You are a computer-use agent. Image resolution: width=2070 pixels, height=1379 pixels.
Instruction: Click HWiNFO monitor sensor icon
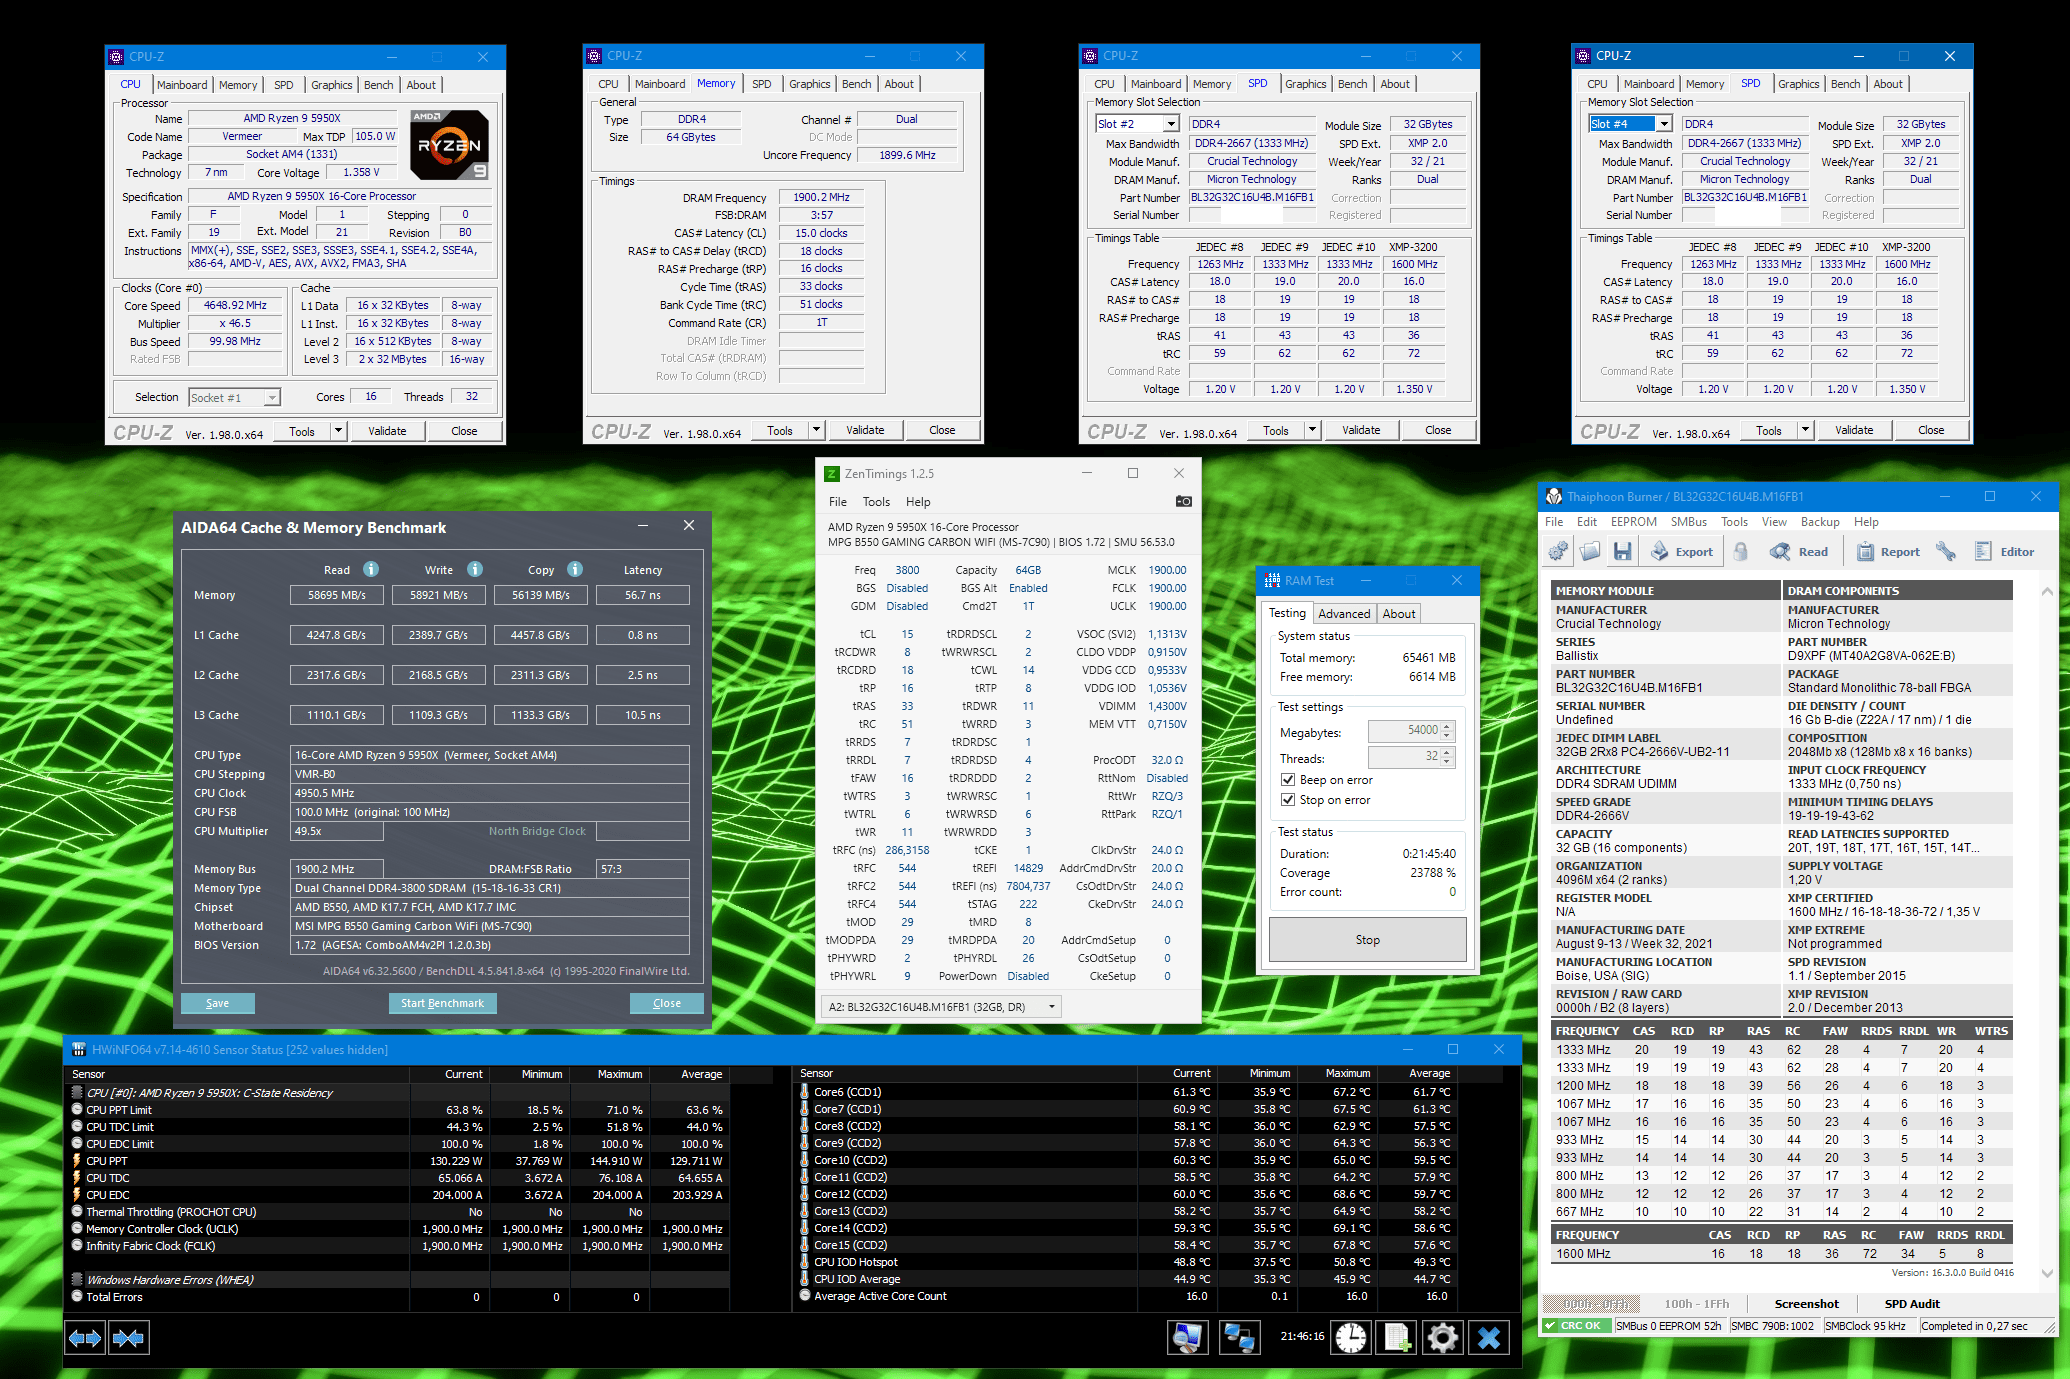tap(1188, 1337)
